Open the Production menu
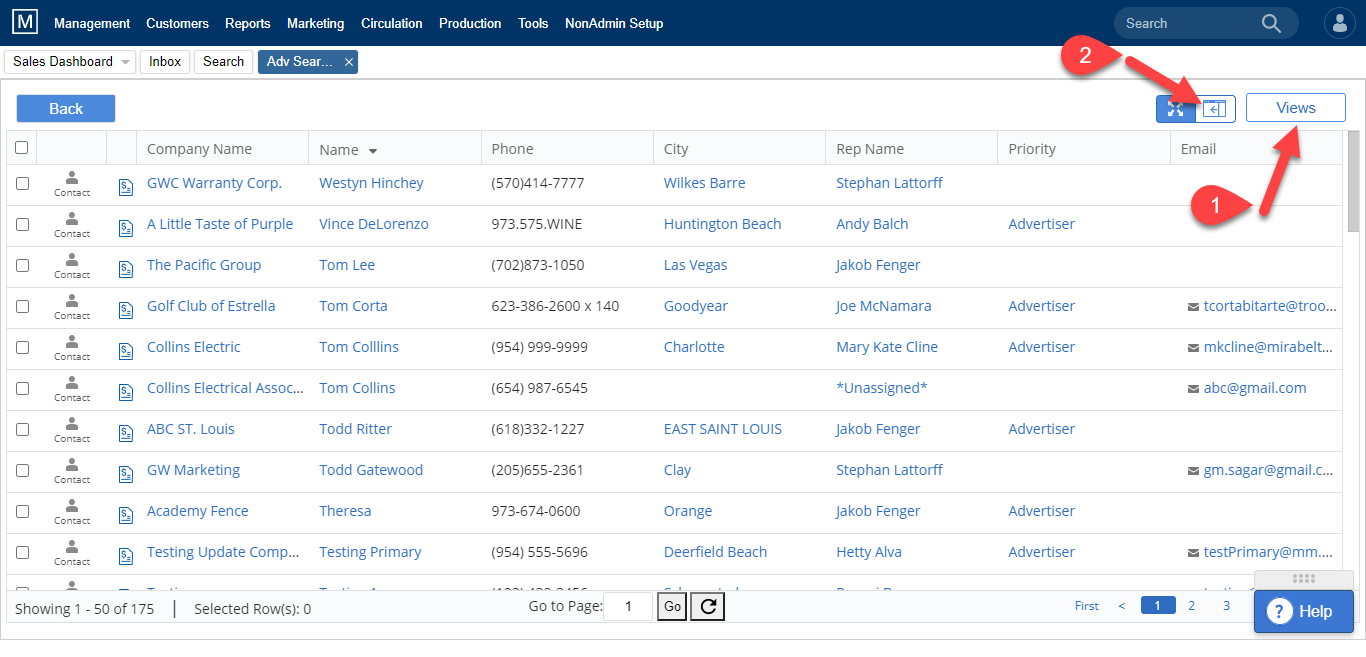 pyautogui.click(x=470, y=23)
